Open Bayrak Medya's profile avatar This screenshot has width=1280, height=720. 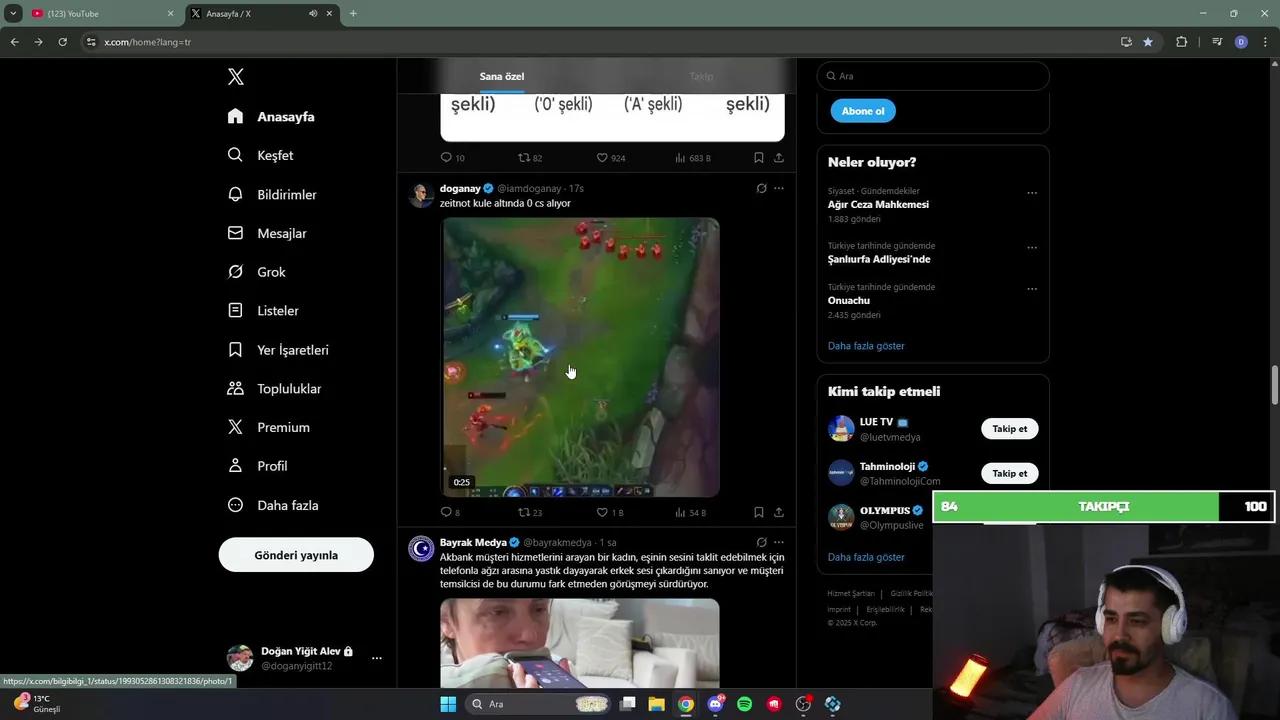pyautogui.click(x=421, y=549)
